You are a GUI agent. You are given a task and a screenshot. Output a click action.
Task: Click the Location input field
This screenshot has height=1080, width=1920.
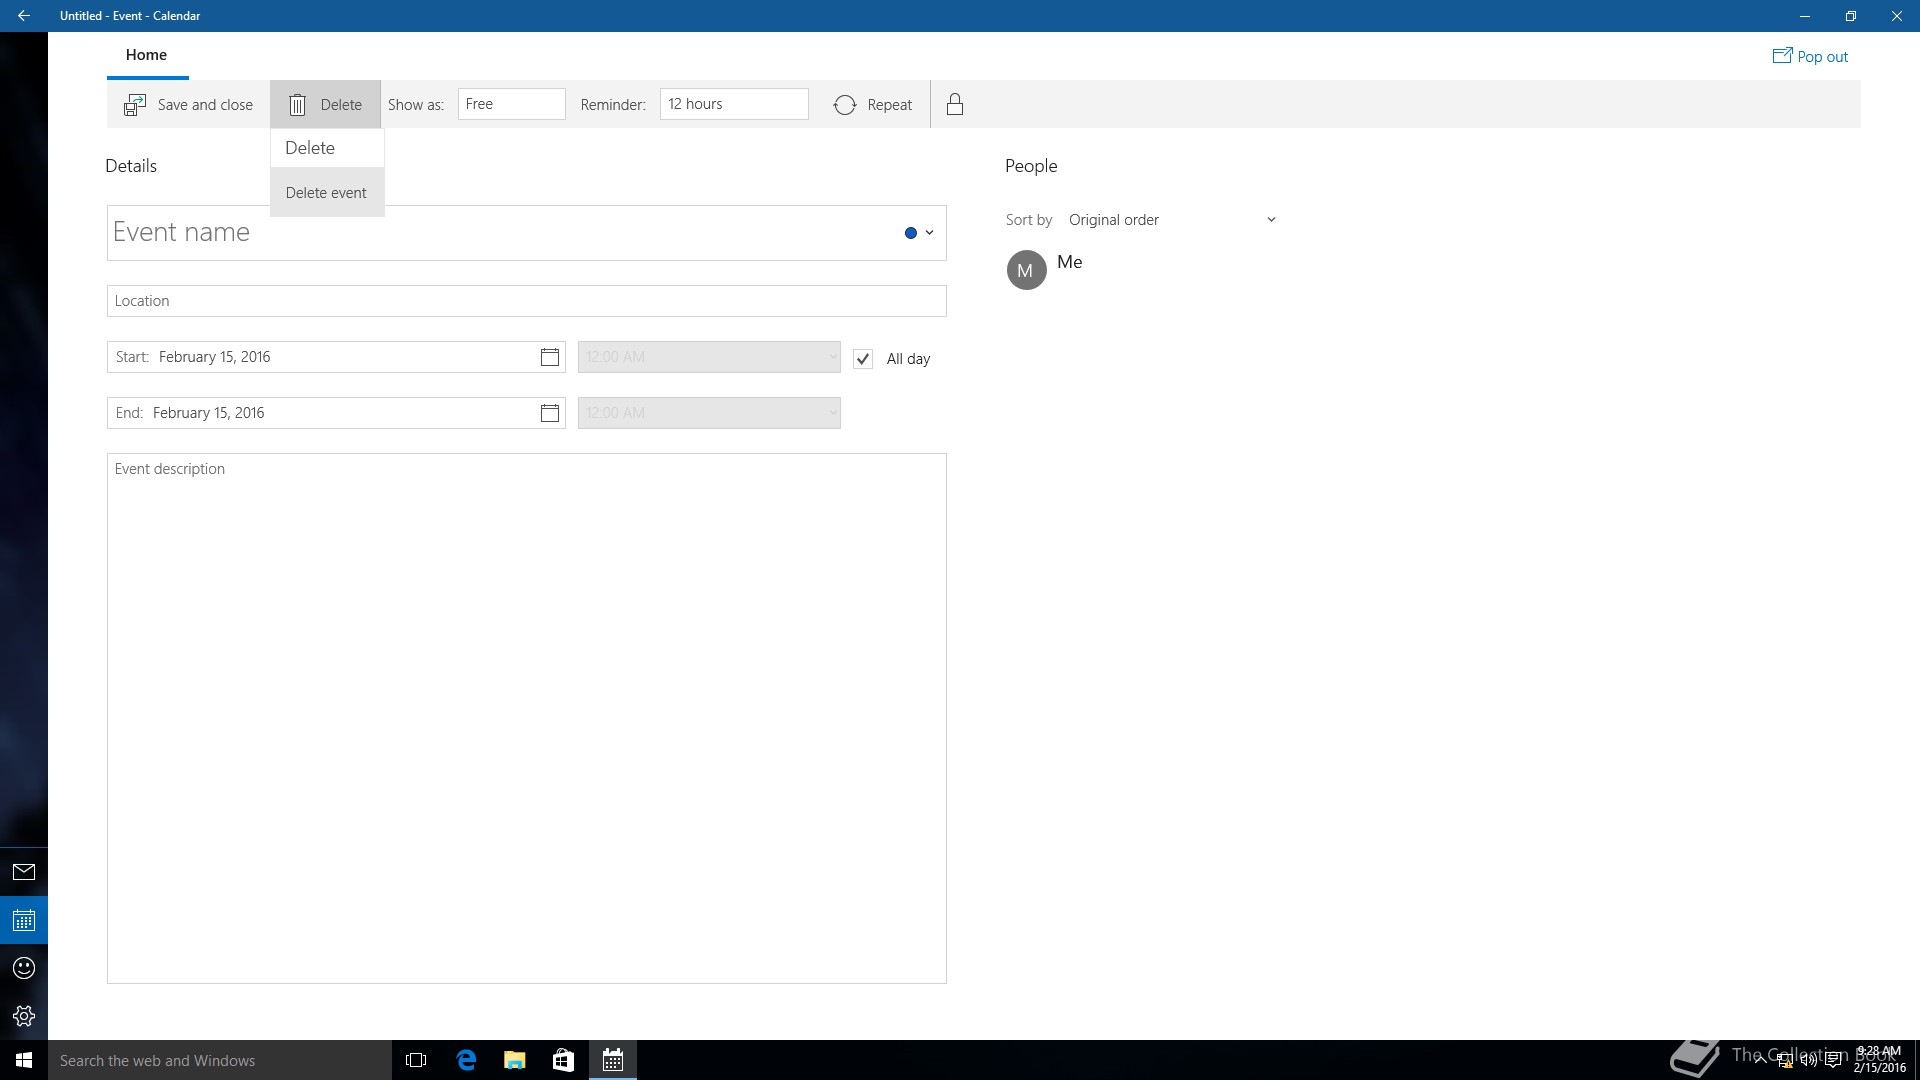point(526,301)
